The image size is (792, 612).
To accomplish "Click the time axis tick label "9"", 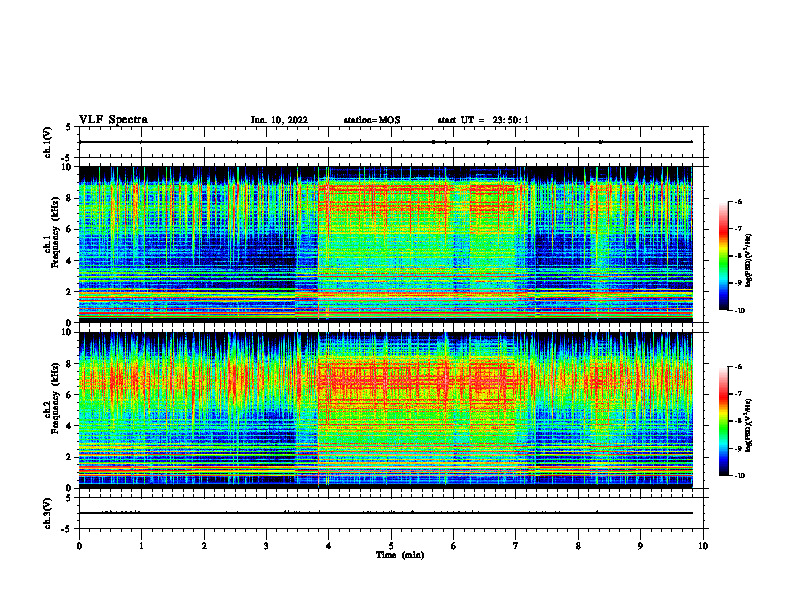I will coord(640,545).
